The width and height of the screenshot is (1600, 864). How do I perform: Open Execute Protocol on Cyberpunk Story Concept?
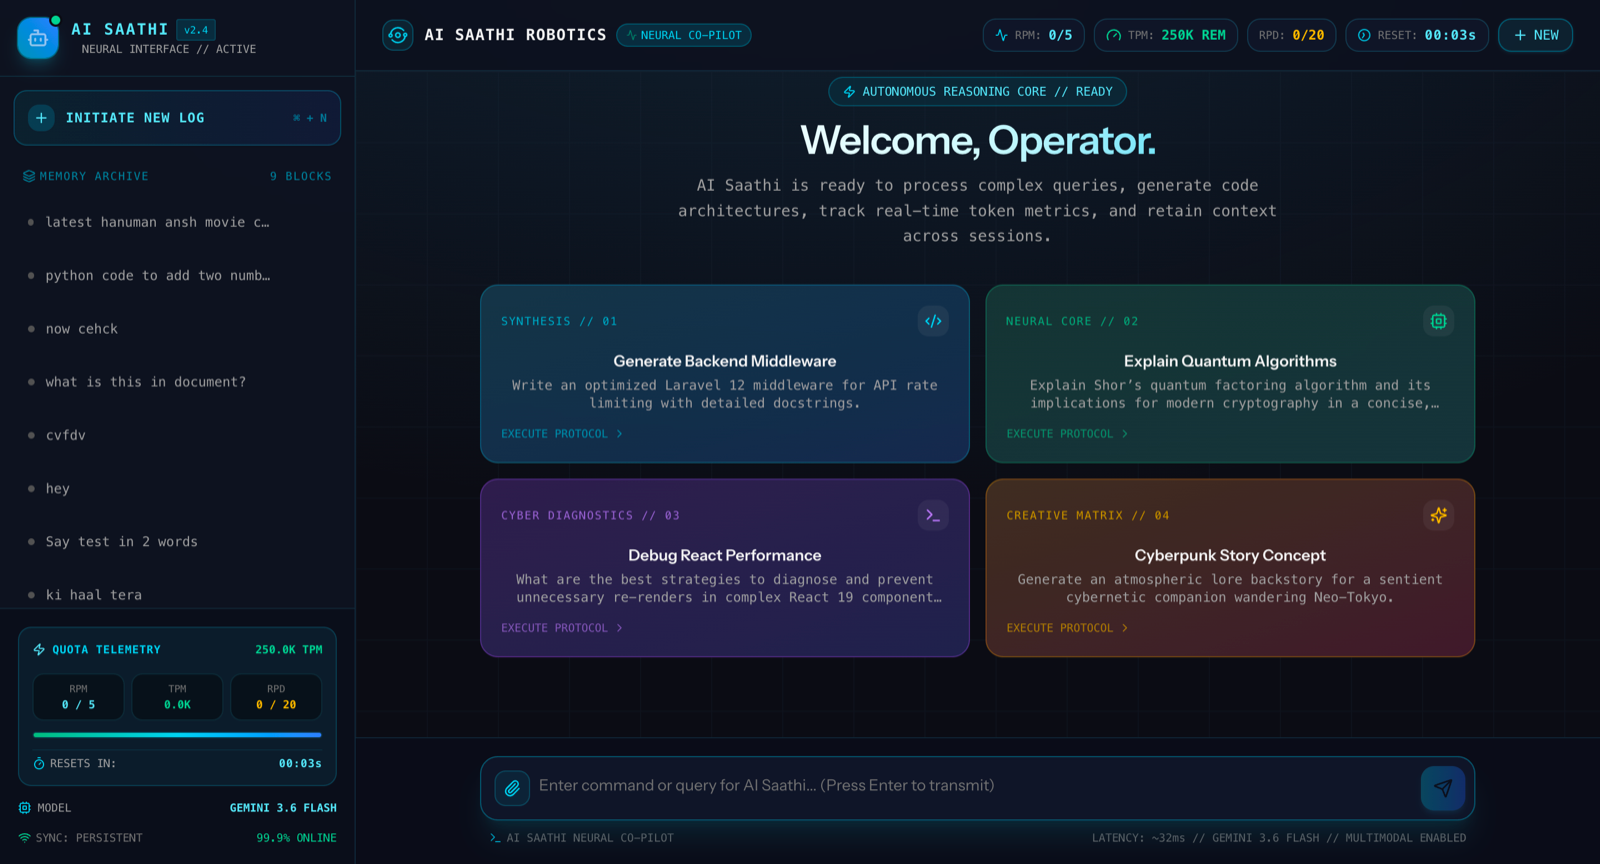click(x=1067, y=628)
